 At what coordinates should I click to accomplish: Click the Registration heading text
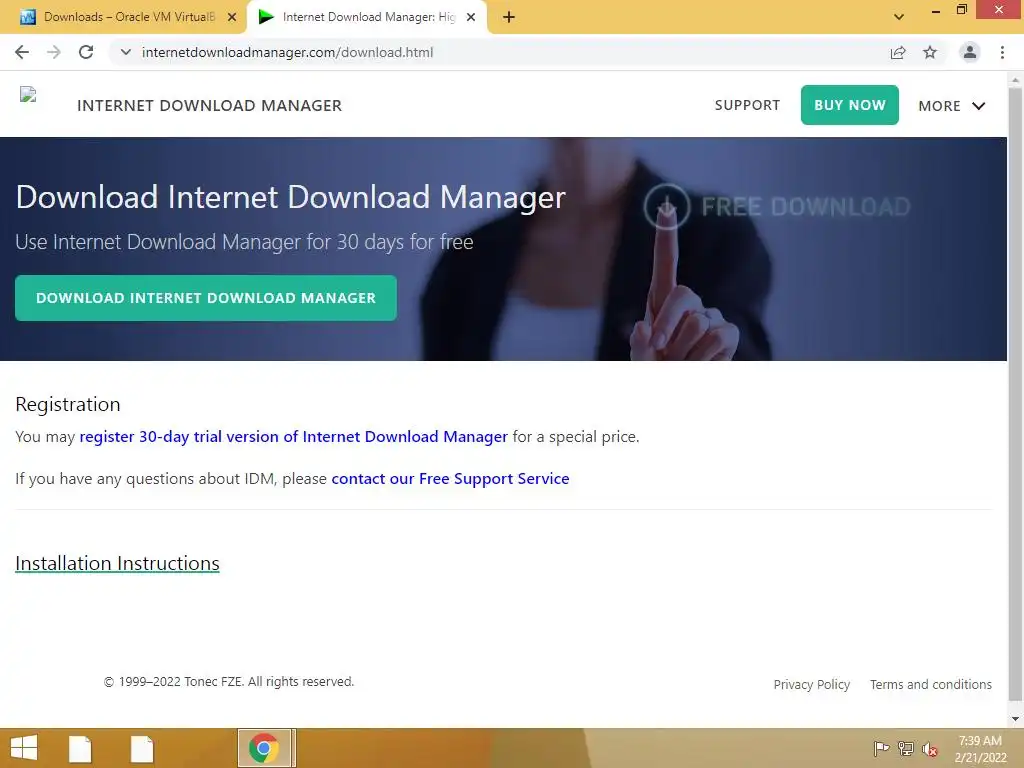tap(68, 404)
